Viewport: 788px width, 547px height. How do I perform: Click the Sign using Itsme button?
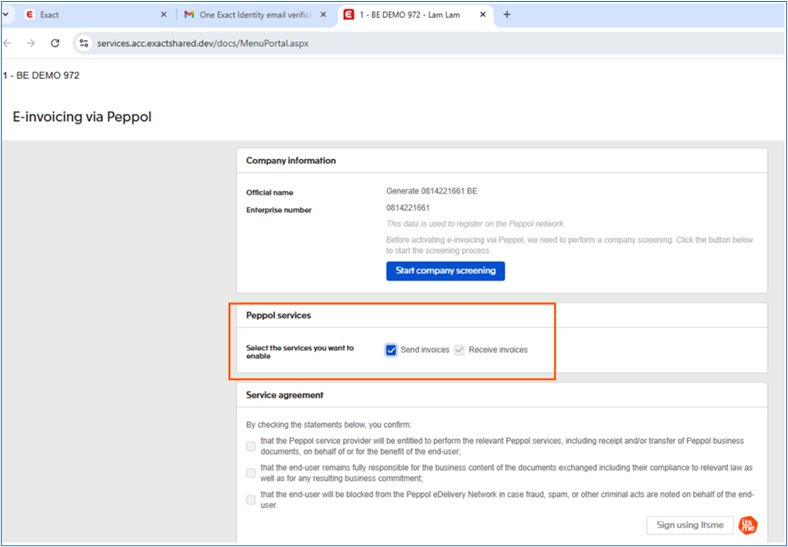pyautogui.click(x=689, y=525)
